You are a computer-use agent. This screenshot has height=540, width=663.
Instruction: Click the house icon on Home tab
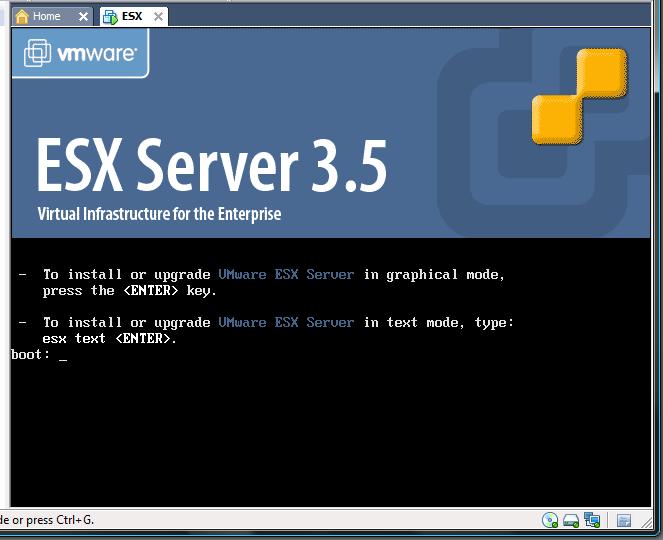coord(22,16)
